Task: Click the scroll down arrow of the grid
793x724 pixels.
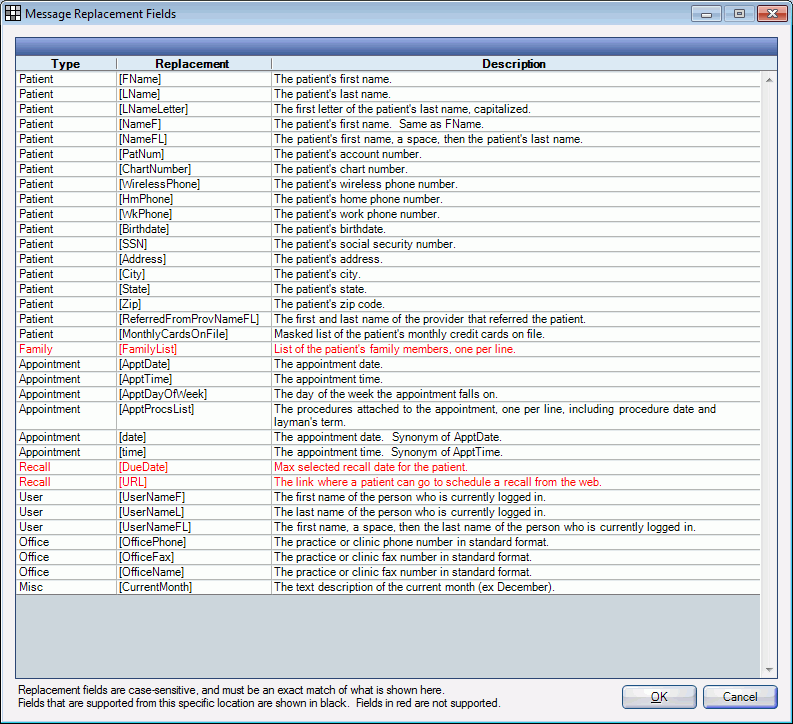Action: 769,670
